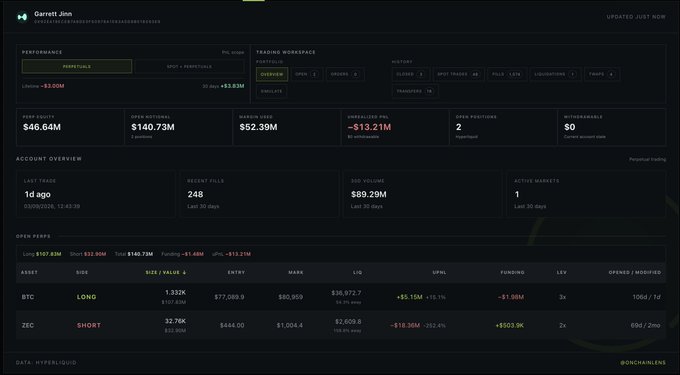
Task: Click the Data: Hyperliquid footer label
Action: click(46, 362)
